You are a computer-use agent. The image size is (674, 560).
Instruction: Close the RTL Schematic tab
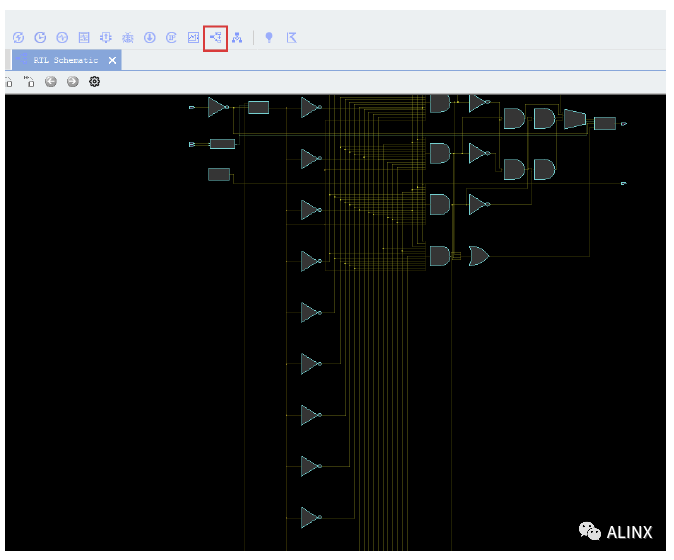coord(112,60)
